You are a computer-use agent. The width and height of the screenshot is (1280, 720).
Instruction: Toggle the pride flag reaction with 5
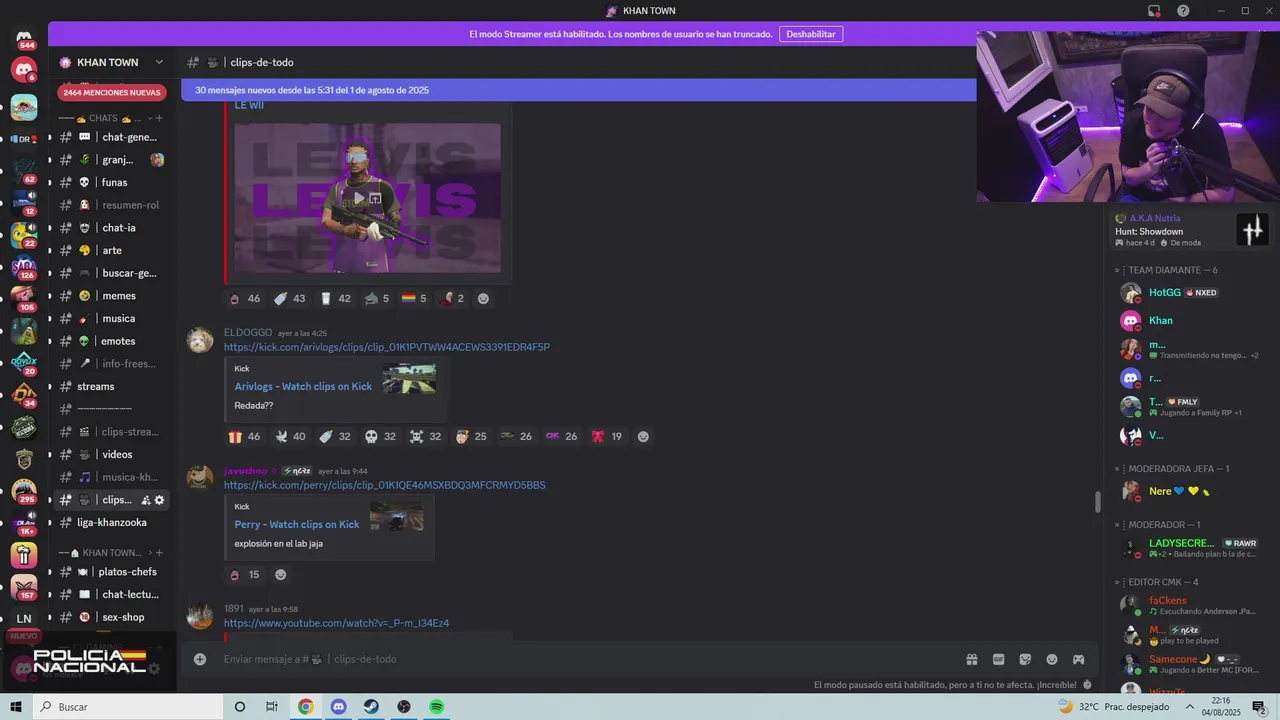coord(414,298)
